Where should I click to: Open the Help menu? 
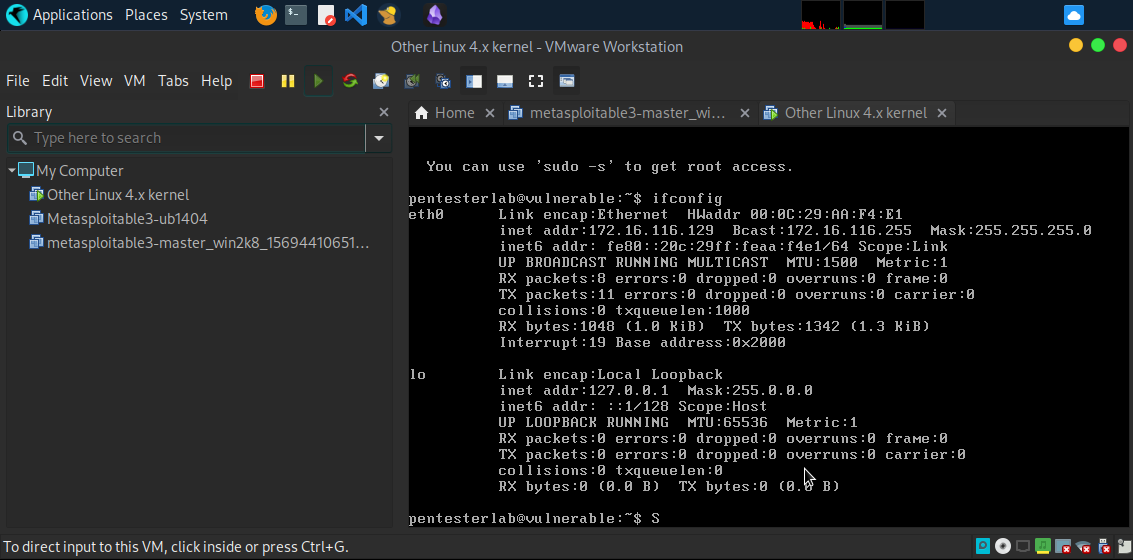pos(217,81)
